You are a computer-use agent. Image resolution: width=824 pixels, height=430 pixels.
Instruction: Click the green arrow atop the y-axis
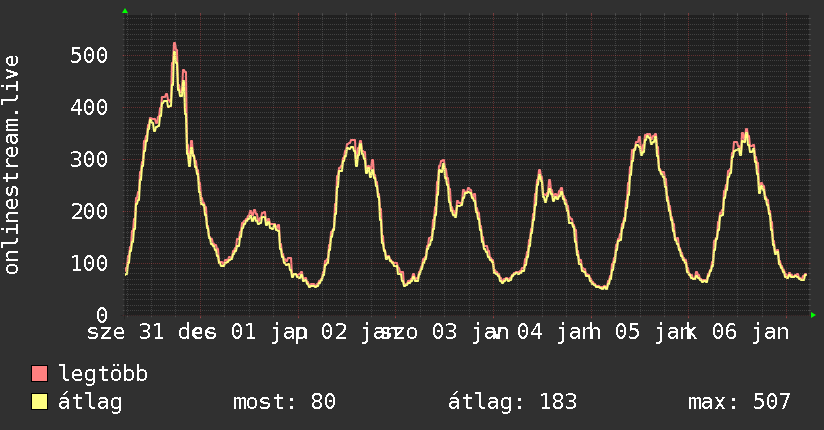tap(125, 11)
